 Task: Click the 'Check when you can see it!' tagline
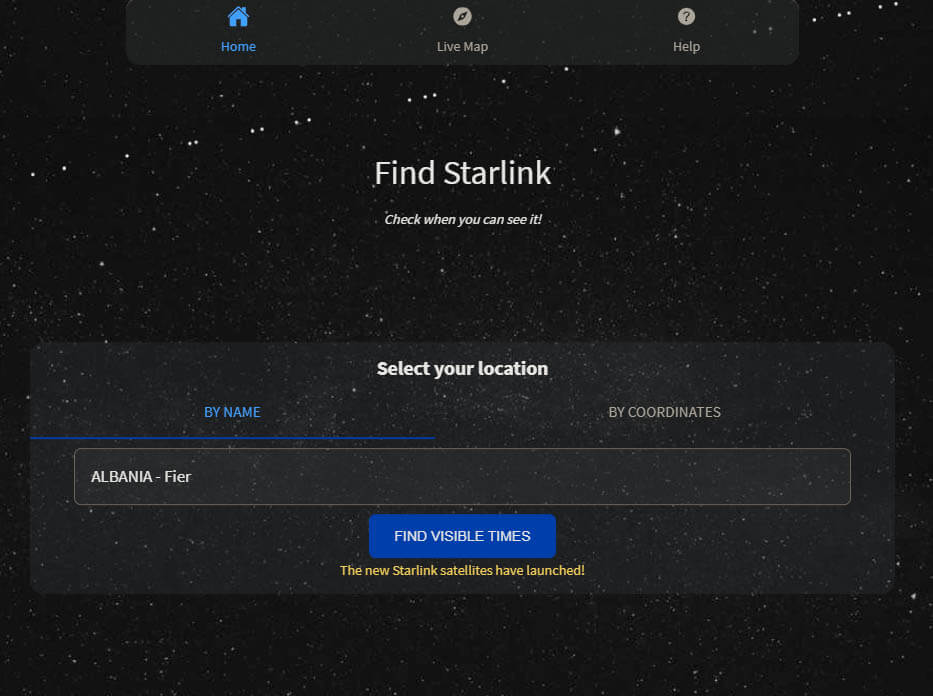(463, 220)
